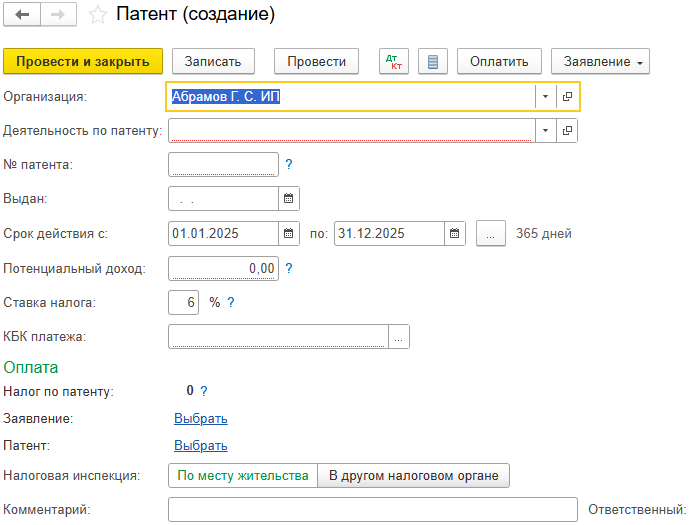
Task: Show help for Потенциальный доход
Action: point(289,268)
